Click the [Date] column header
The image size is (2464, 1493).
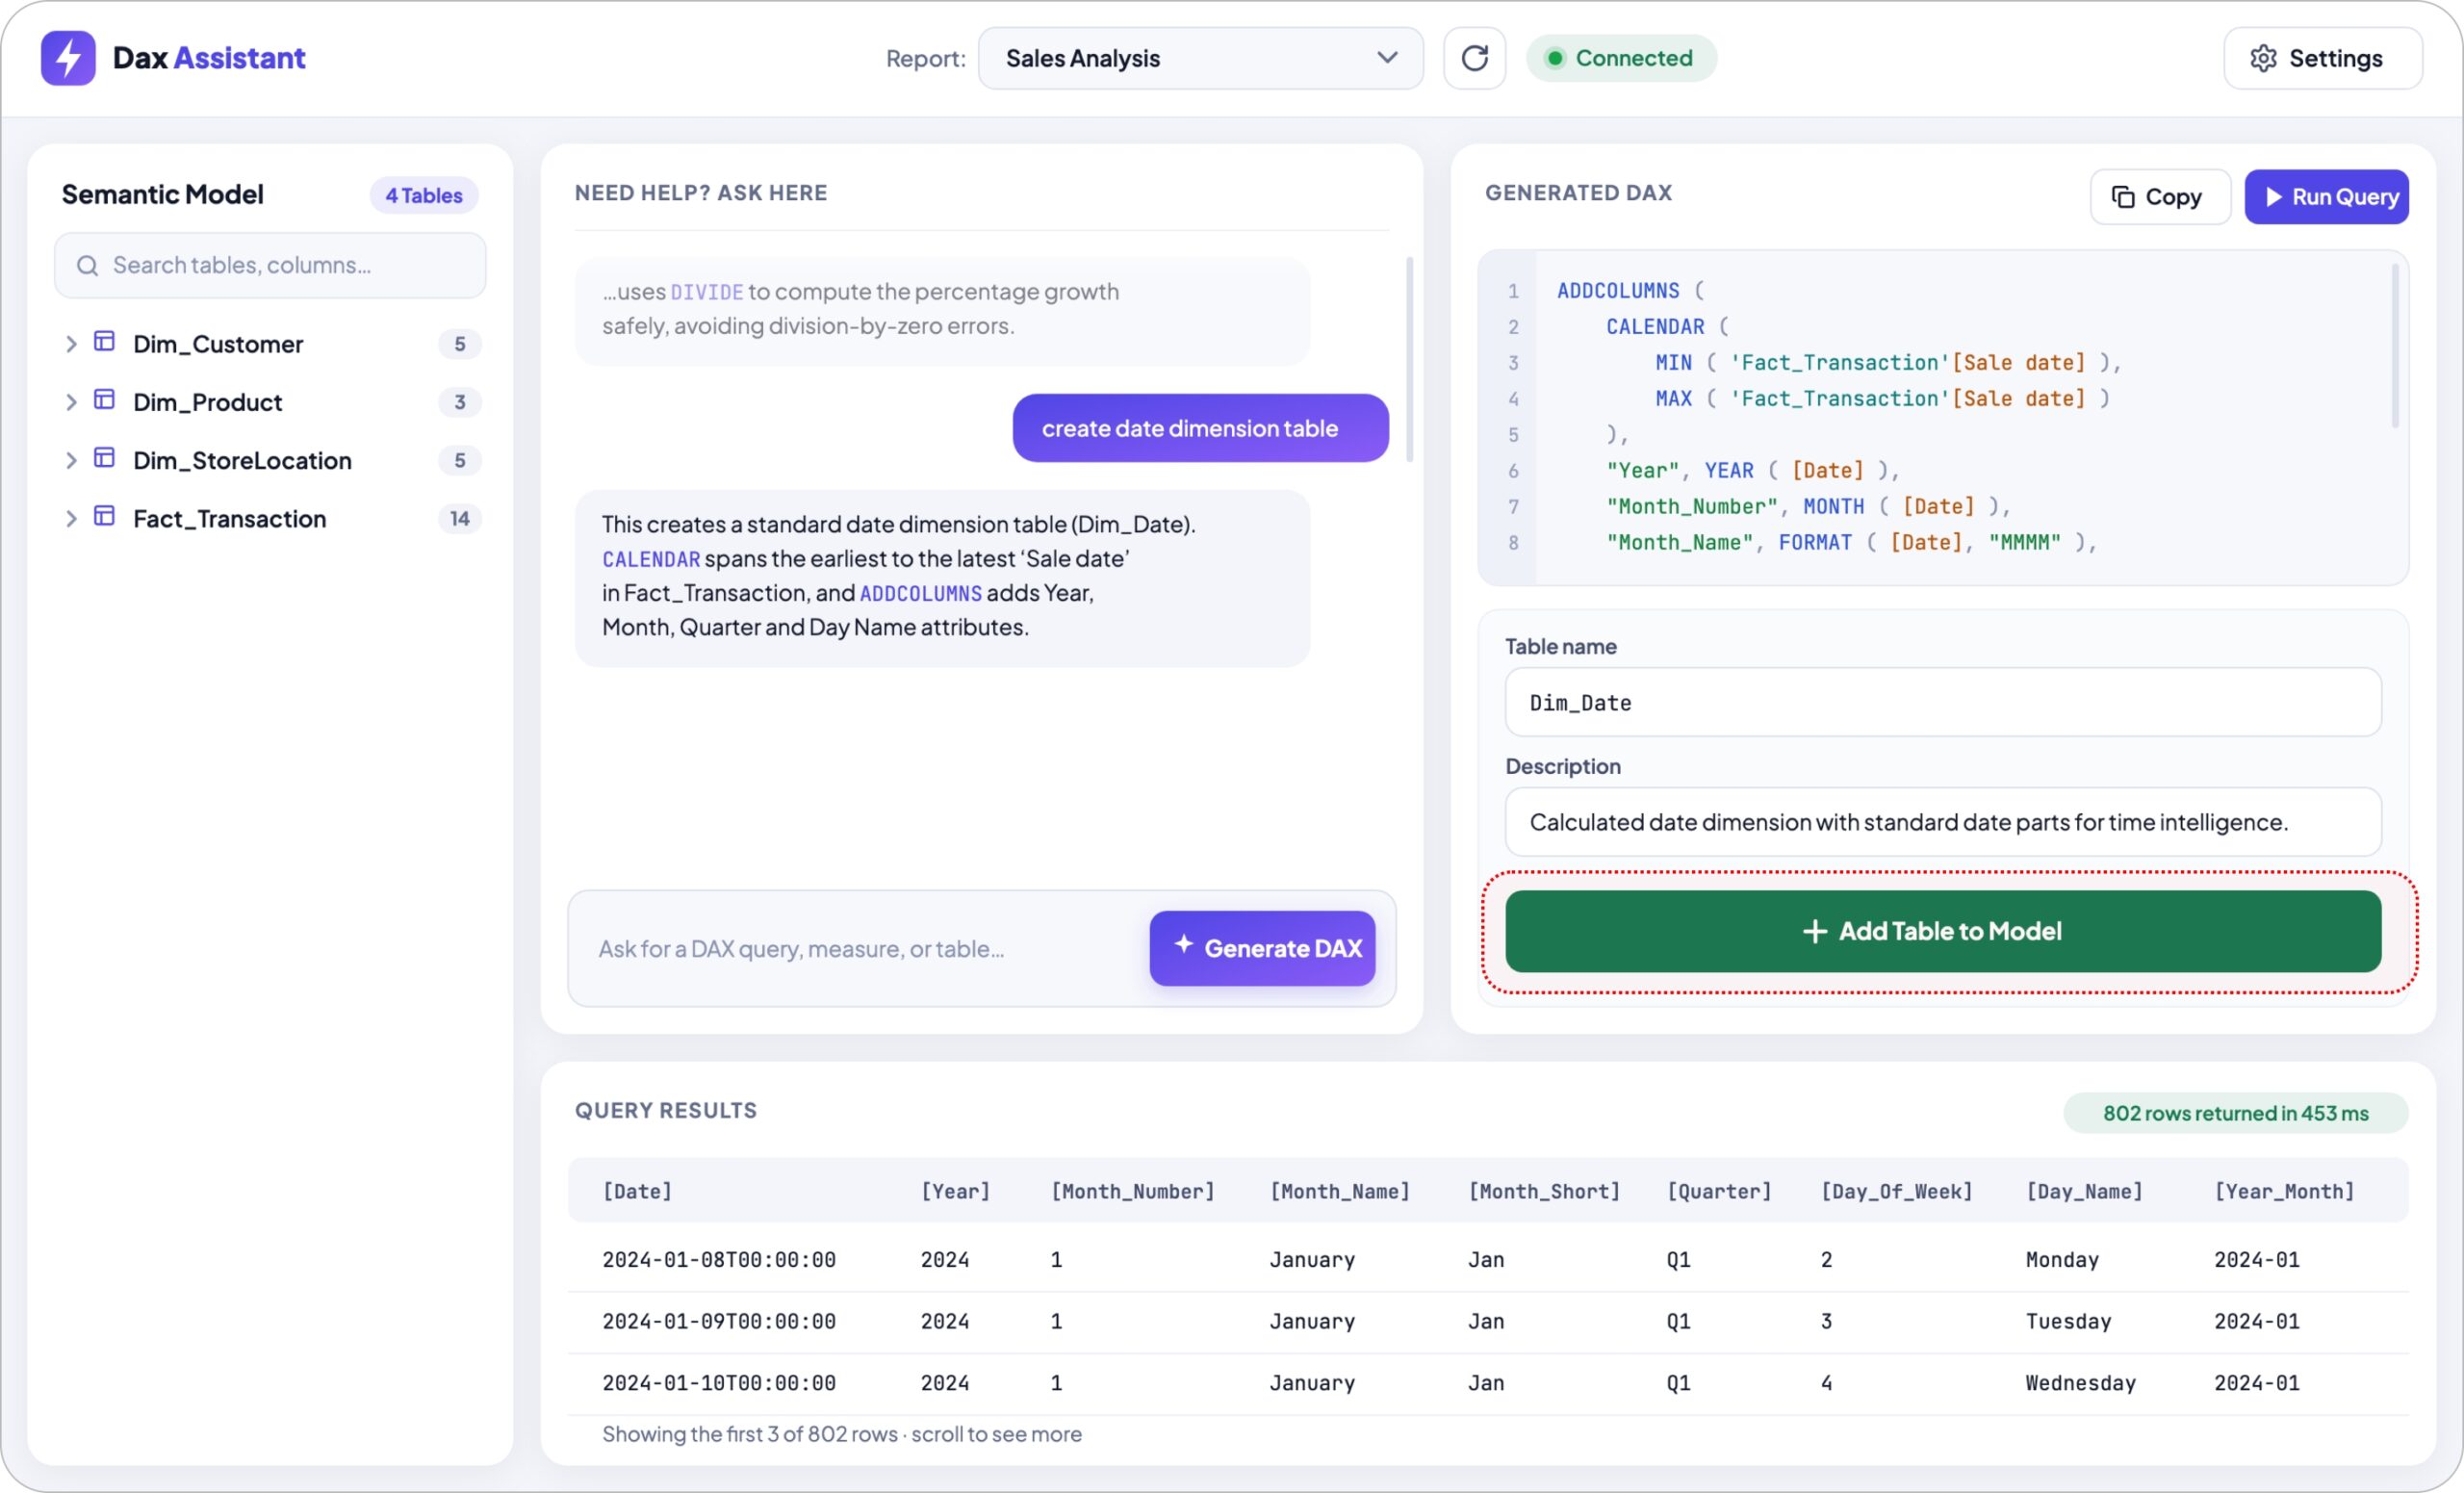637,1191
